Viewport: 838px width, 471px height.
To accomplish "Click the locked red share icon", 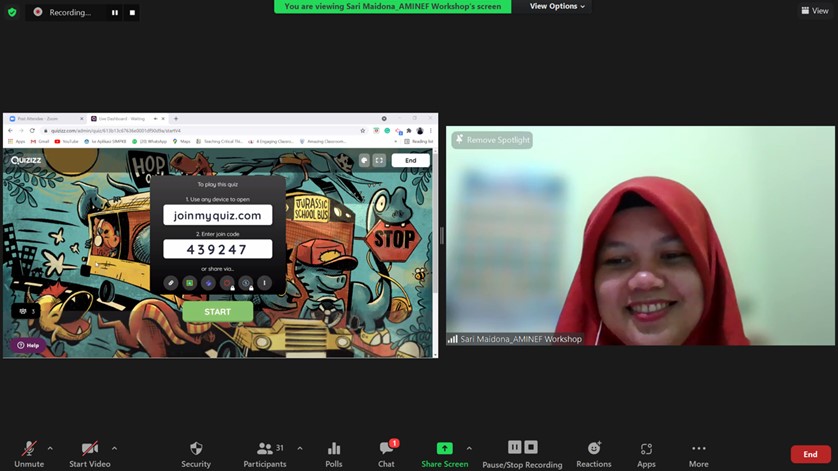I will point(227,283).
